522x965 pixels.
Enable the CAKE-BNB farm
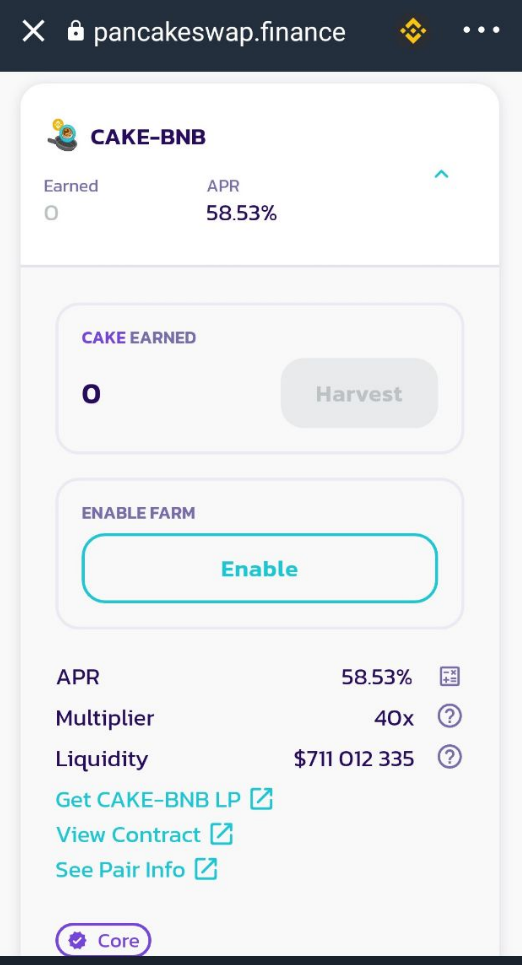pyautogui.click(x=260, y=568)
